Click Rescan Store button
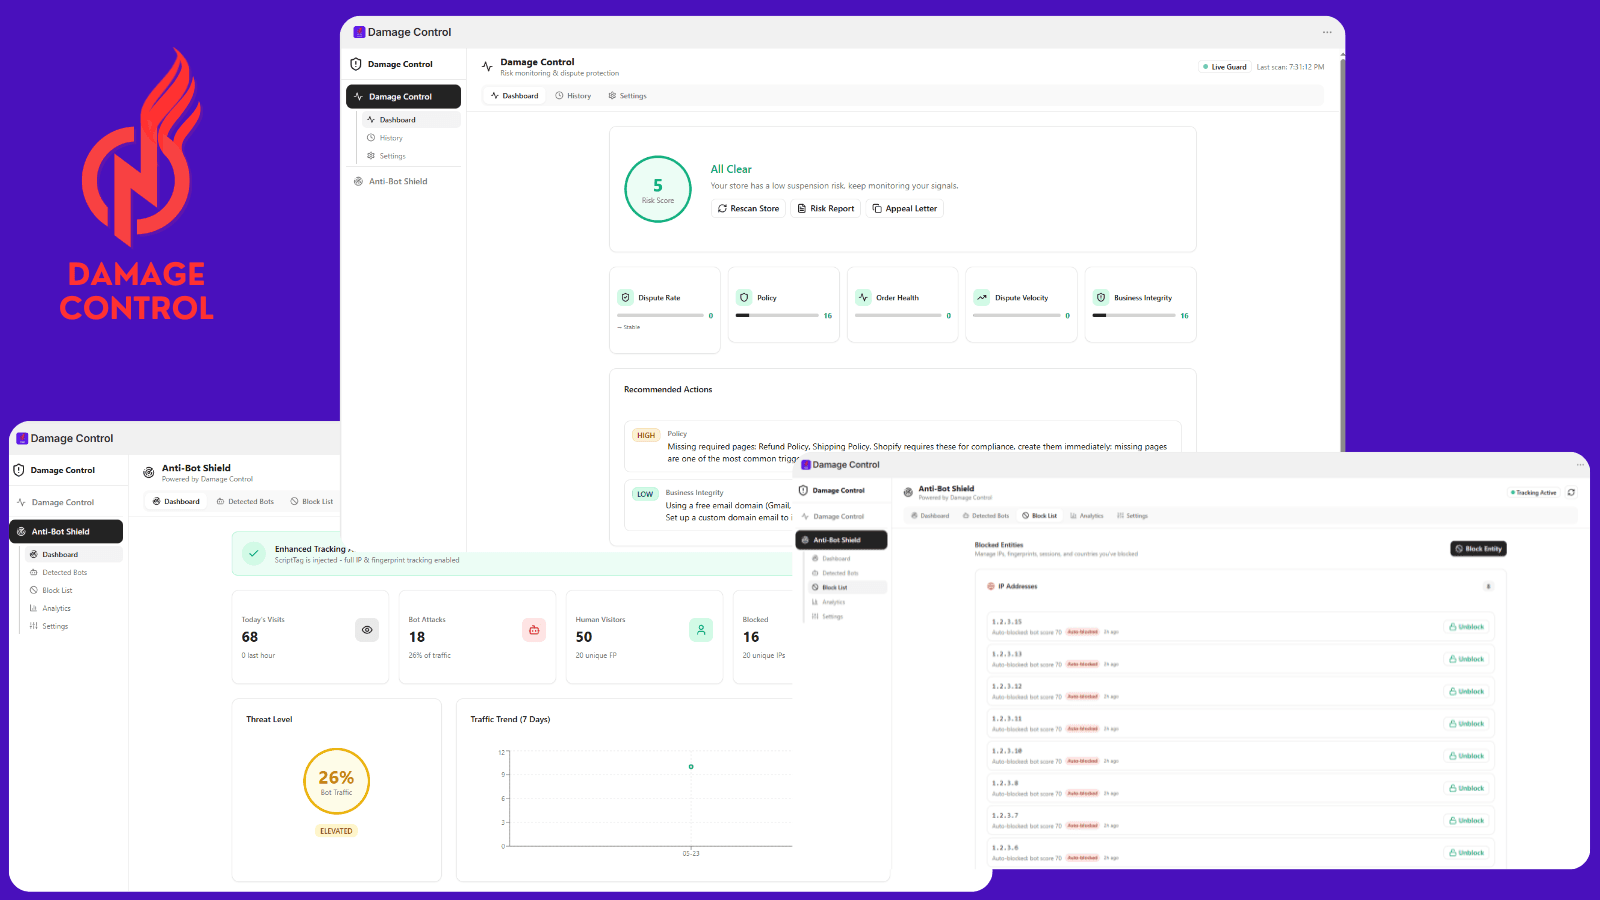The width and height of the screenshot is (1600, 900). point(748,209)
